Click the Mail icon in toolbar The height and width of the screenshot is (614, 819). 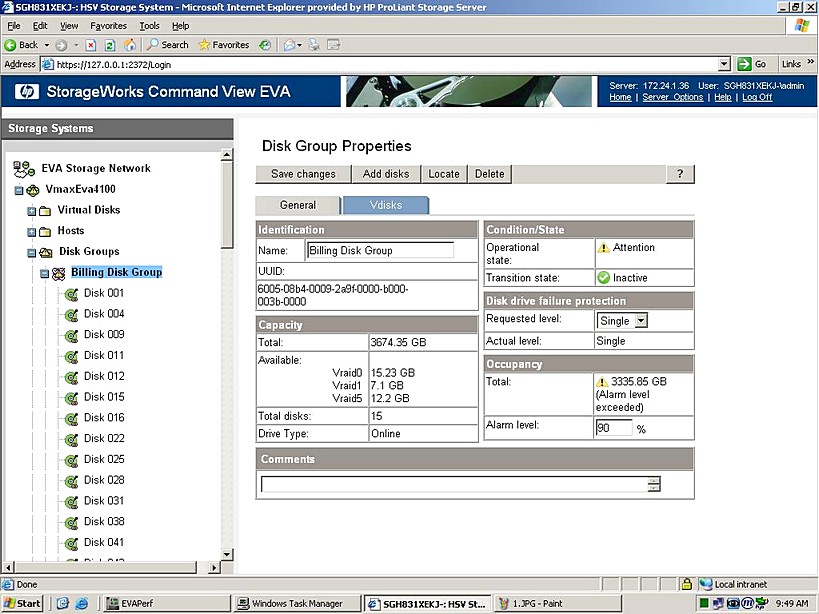(289, 45)
